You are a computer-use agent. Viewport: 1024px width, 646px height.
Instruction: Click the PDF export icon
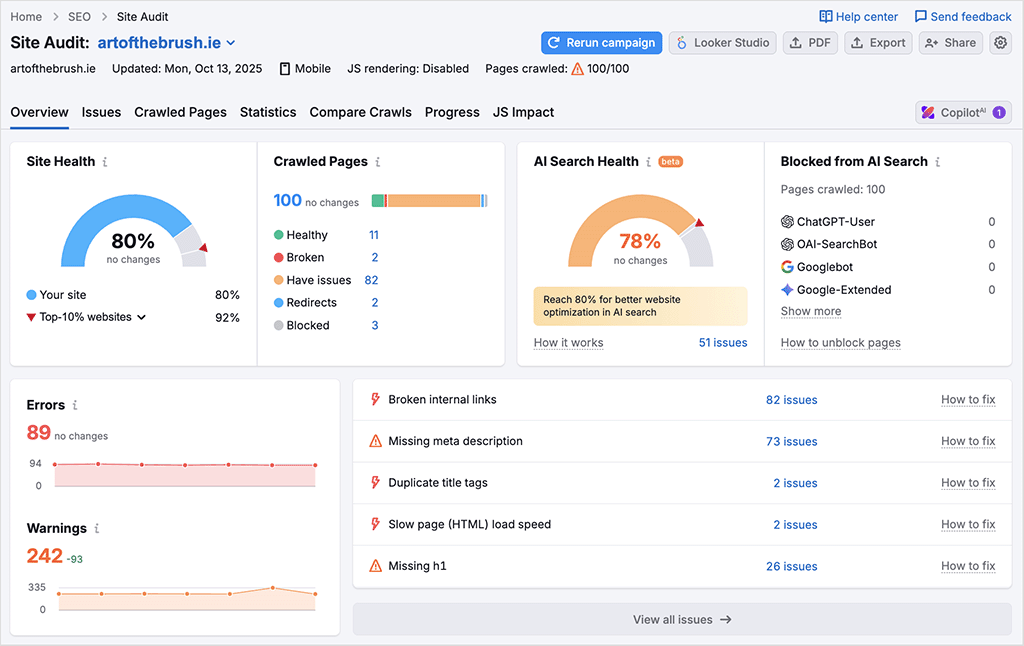[795, 42]
